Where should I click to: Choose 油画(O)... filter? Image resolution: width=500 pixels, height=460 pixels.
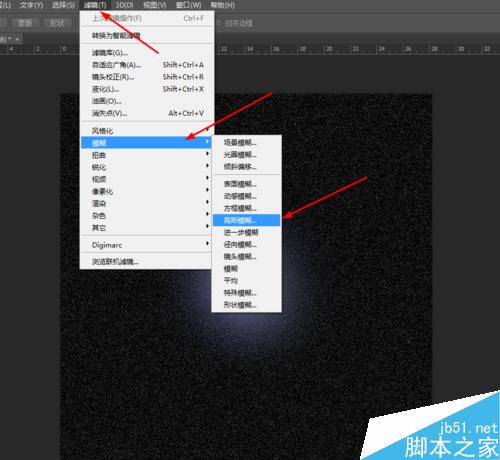(147, 101)
